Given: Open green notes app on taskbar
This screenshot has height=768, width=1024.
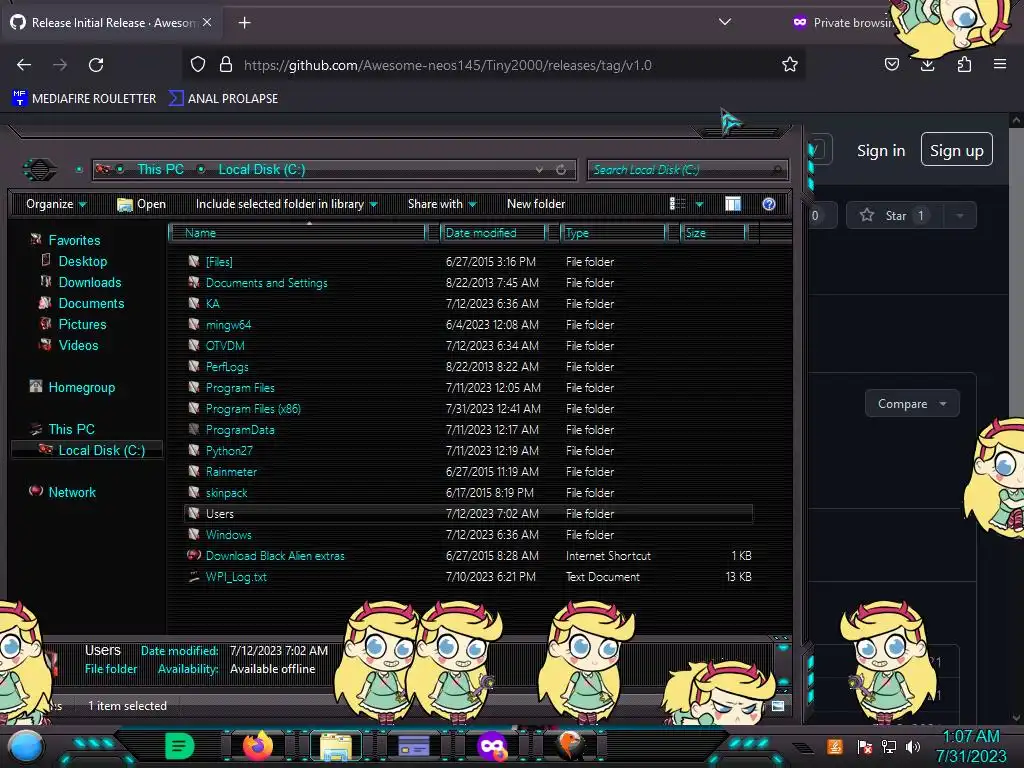Looking at the screenshot, I should click(x=179, y=746).
